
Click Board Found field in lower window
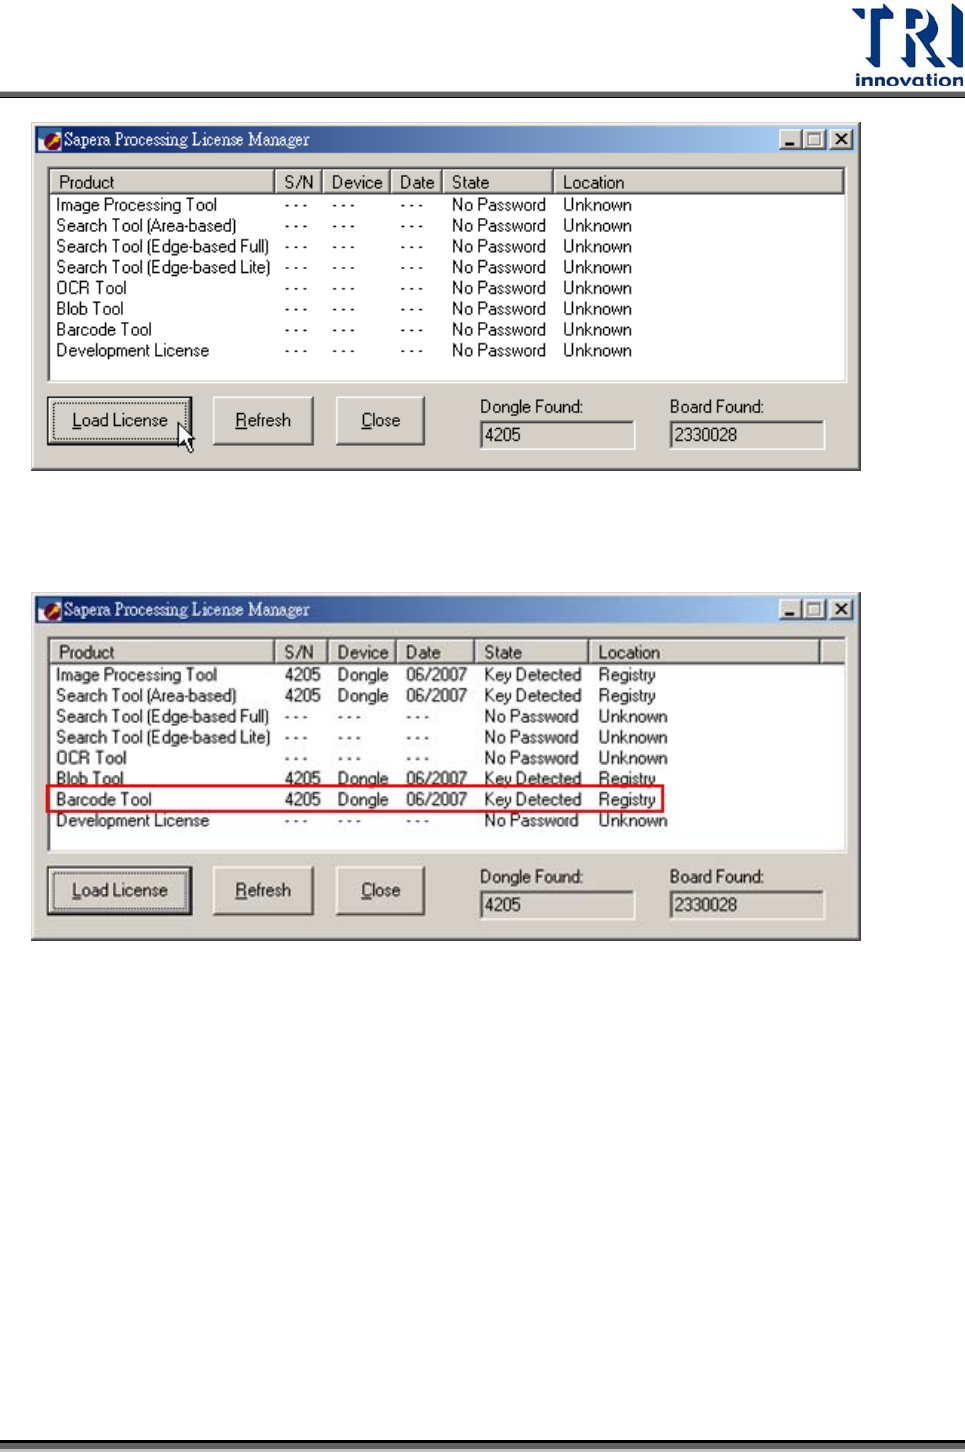[x=747, y=905]
